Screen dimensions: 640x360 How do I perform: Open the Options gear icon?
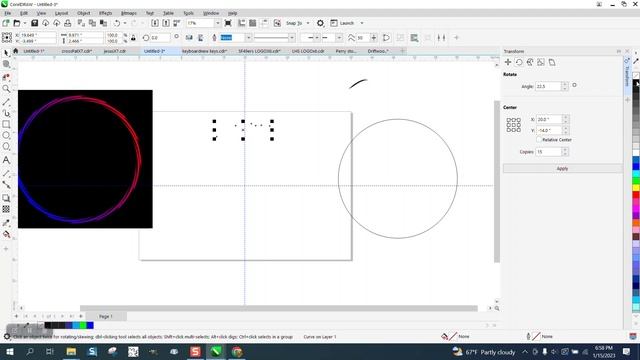320,23
